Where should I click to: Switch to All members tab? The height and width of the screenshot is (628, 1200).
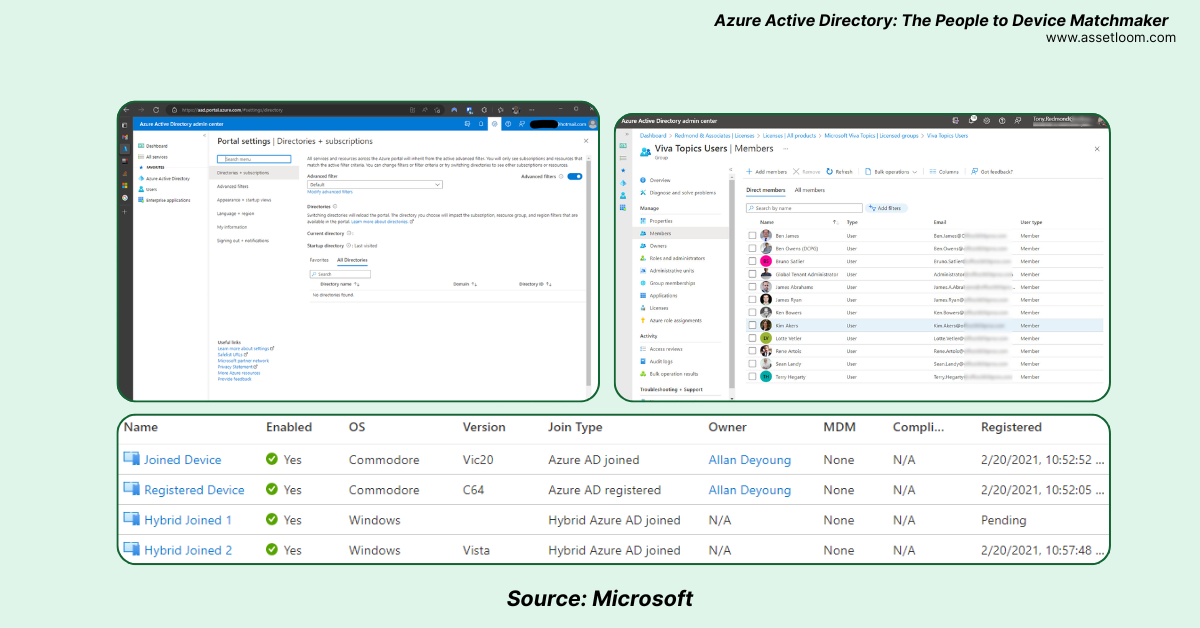tap(810, 189)
